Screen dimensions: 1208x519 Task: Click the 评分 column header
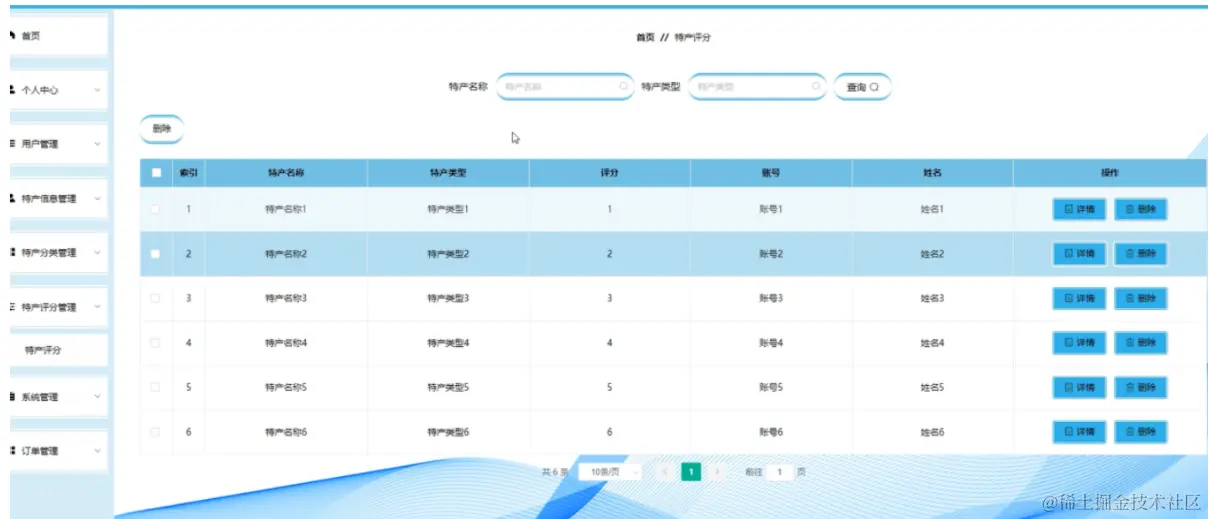609,173
